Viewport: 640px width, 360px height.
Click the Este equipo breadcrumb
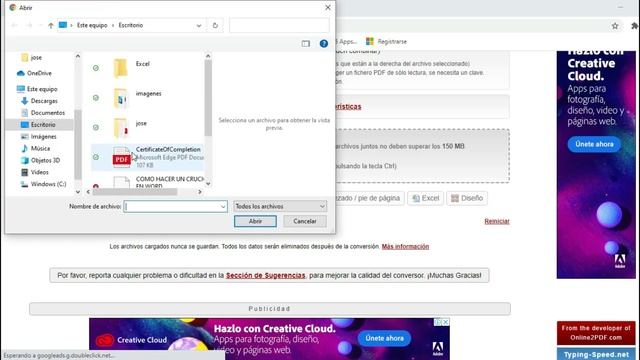pyautogui.click(x=92, y=25)
